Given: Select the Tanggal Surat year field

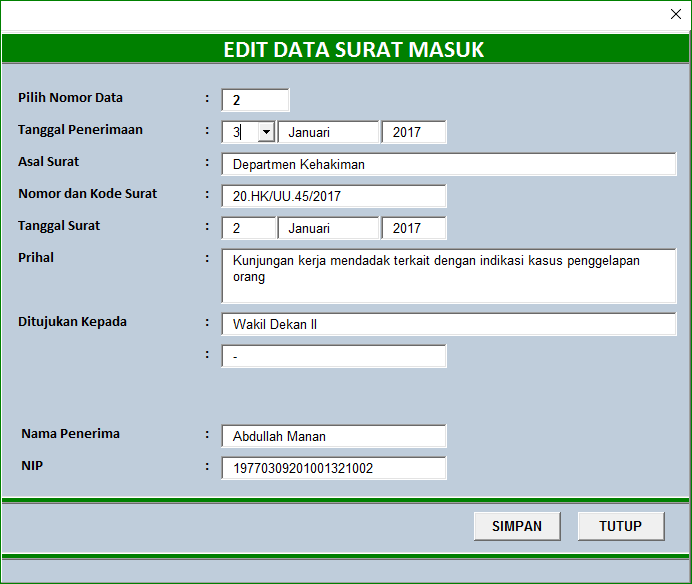Looking at the screenshot, I should (414, 228).
